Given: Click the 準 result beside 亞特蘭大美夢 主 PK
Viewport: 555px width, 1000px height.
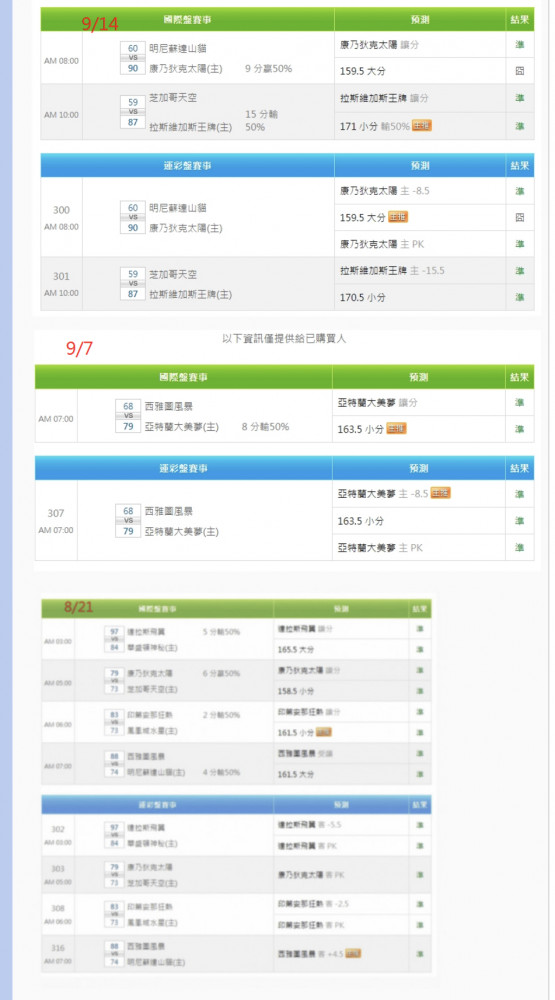Looking at the screenshot, I should pyautogui.click(x=520, y=547).
